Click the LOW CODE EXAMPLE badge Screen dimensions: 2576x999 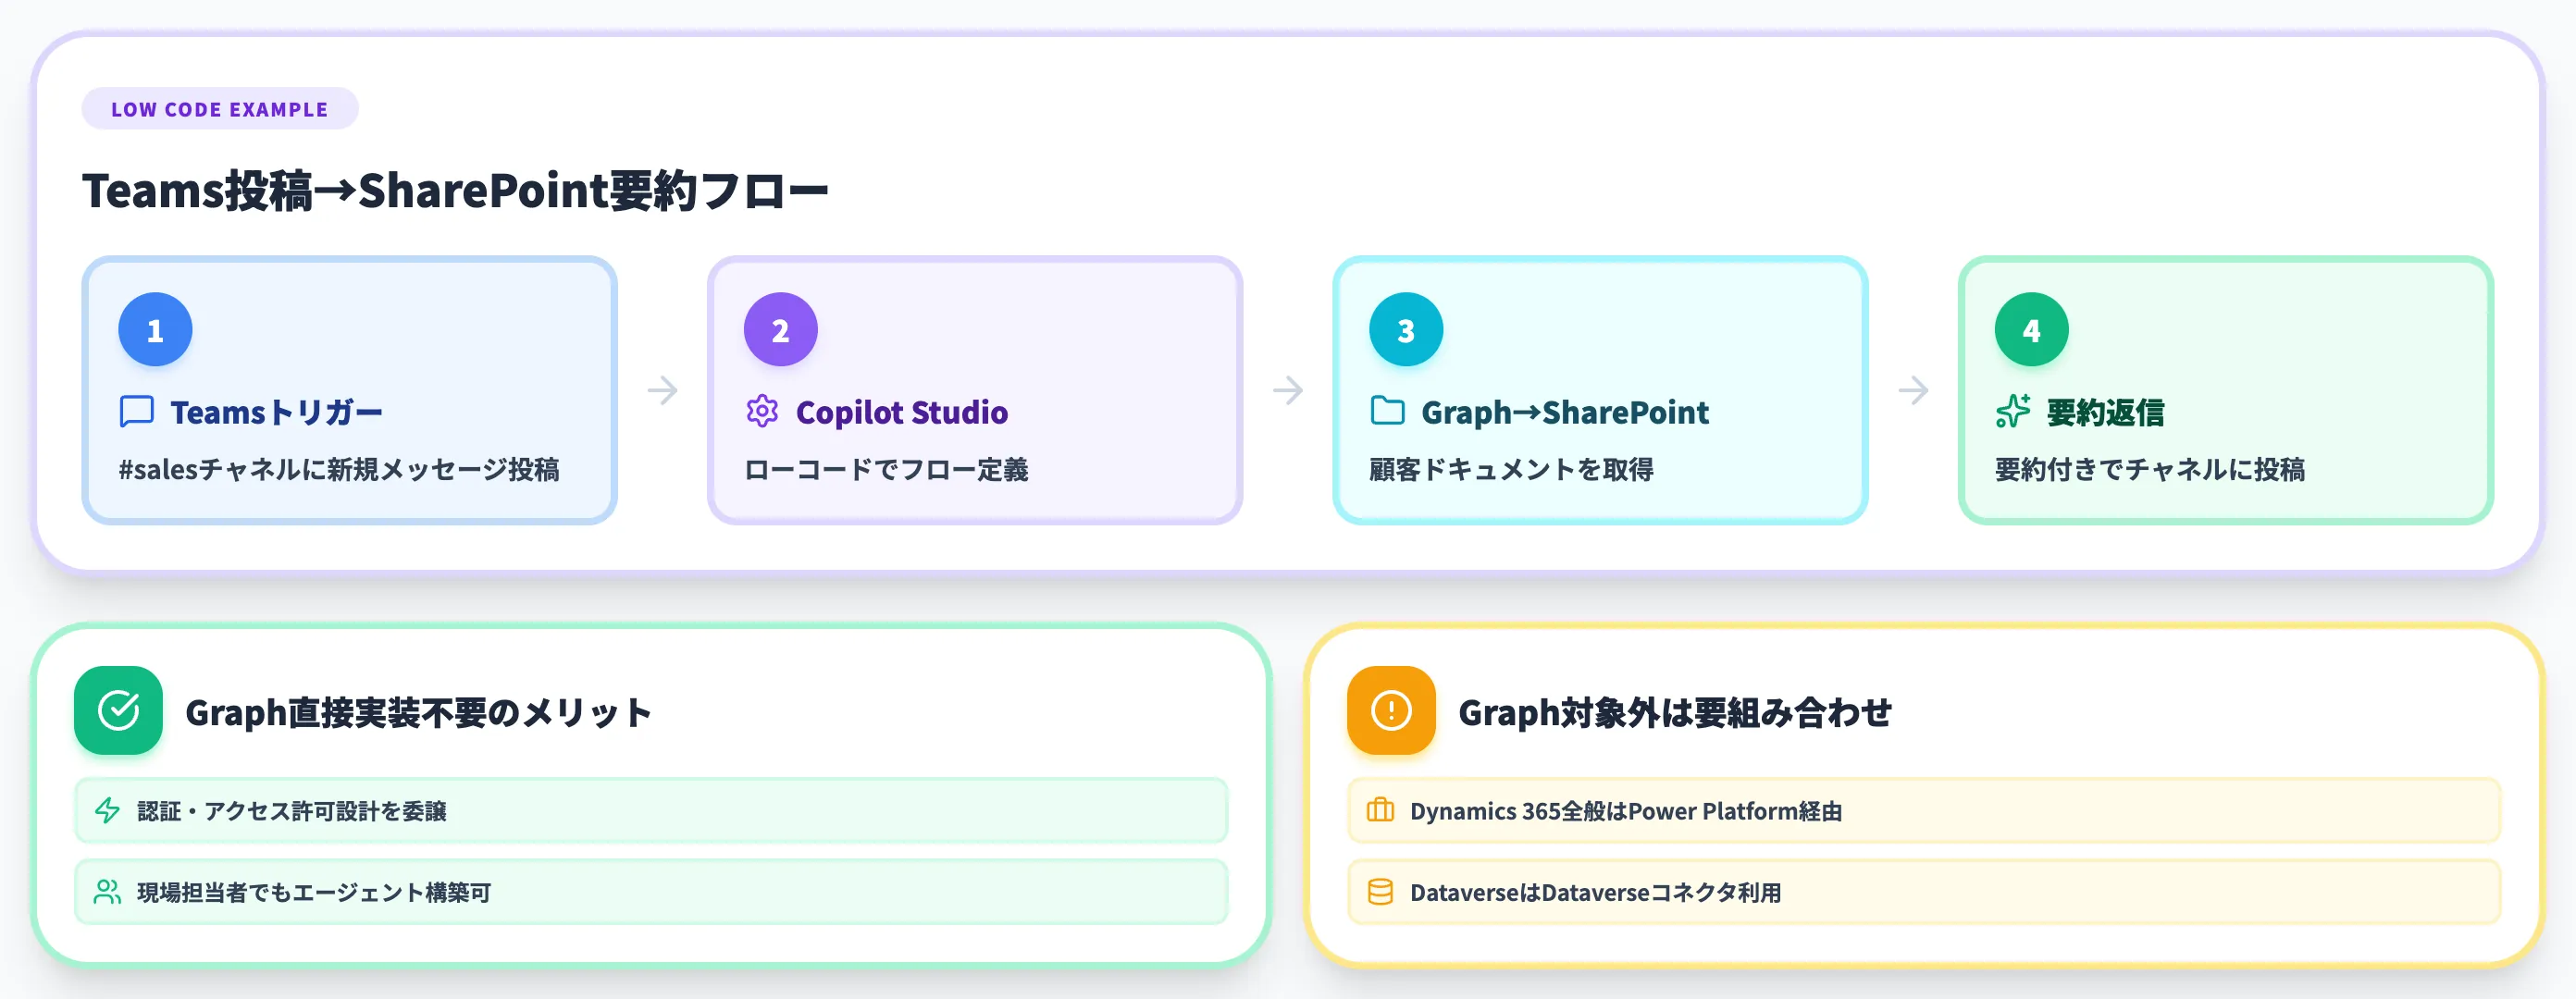coord(220,109)
